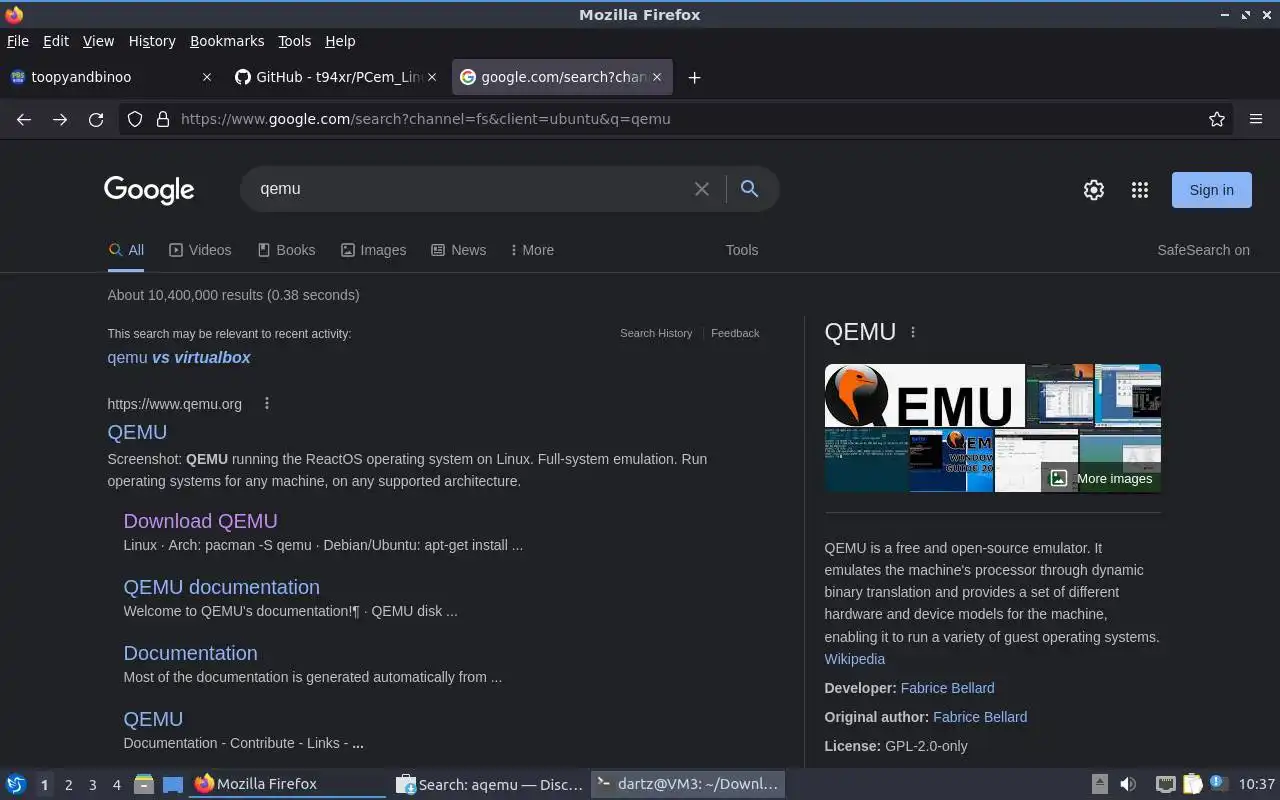Open the removable media tray icon
Screen dimensions: 1280x800
[x=1099, y=784]
